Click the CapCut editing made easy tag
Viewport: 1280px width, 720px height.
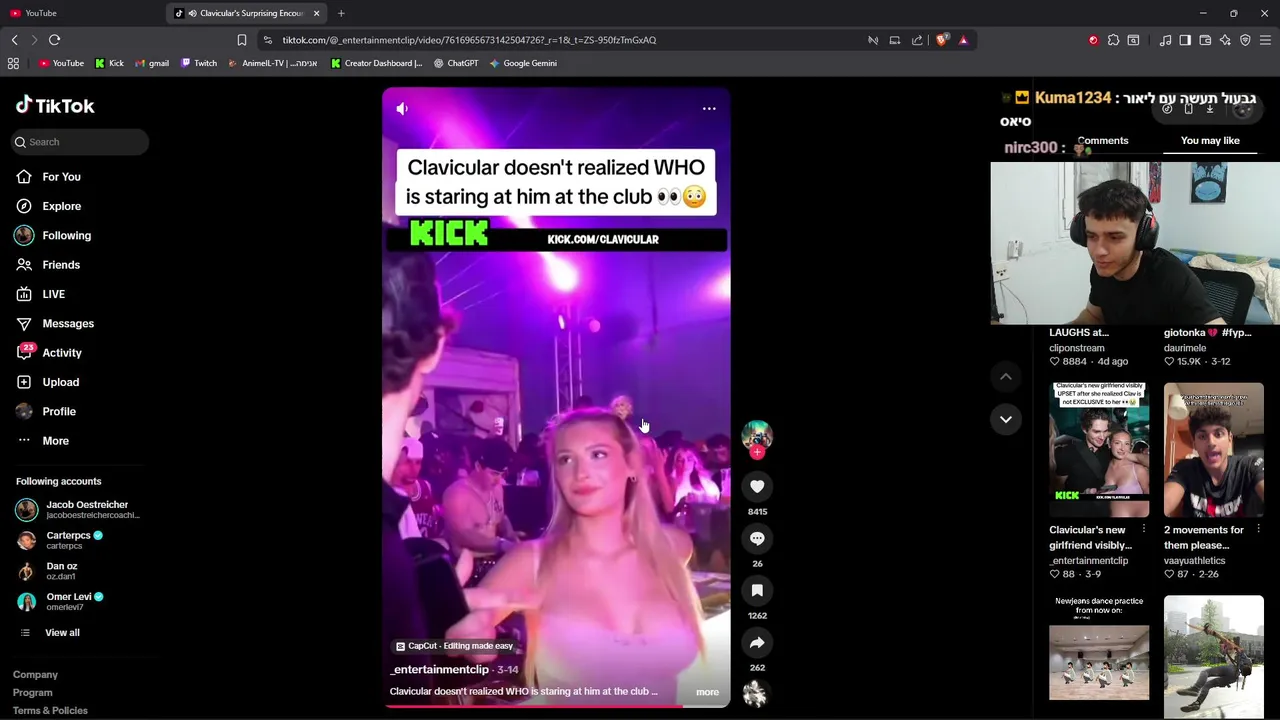(454, 646)
